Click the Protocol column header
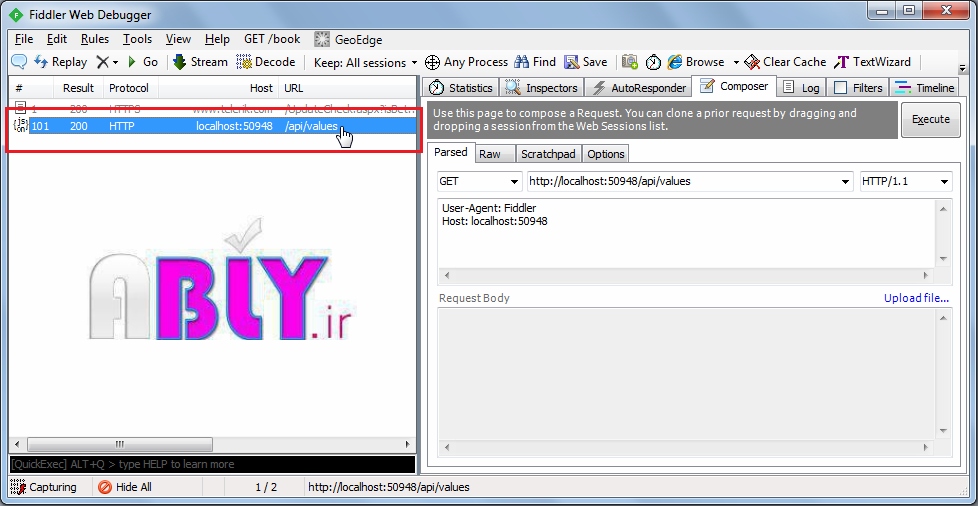The height and width of the screenshot is (506, 978). (129, 88)
